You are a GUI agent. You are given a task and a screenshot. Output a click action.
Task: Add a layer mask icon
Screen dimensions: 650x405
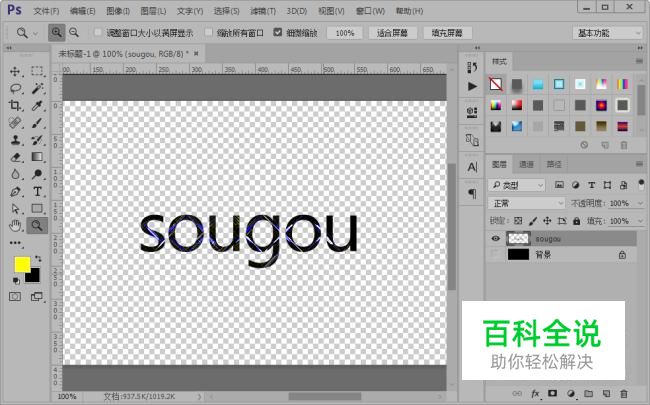pos(552,393)
